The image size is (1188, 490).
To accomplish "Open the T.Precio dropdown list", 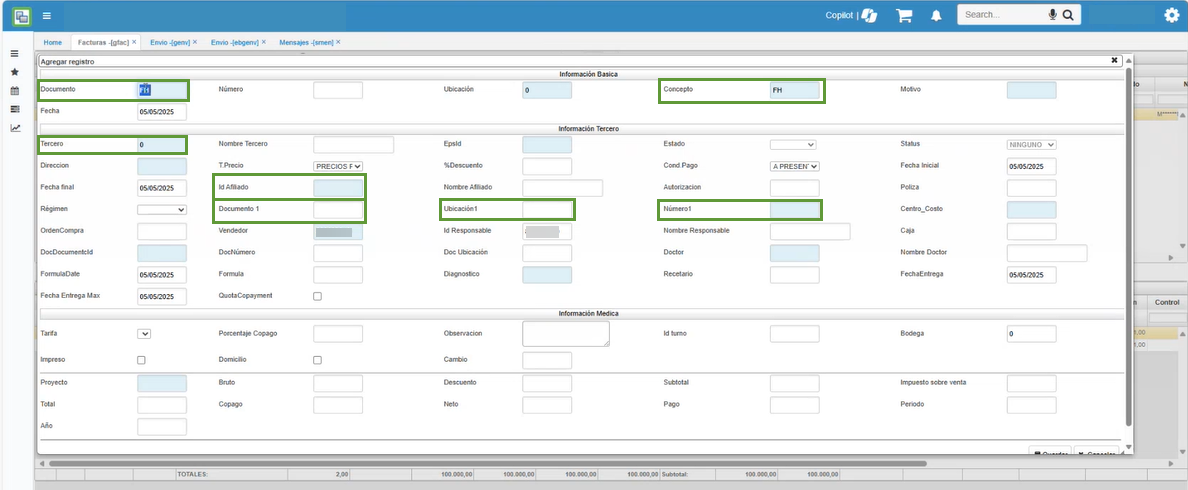I will [x=338, y=166].
